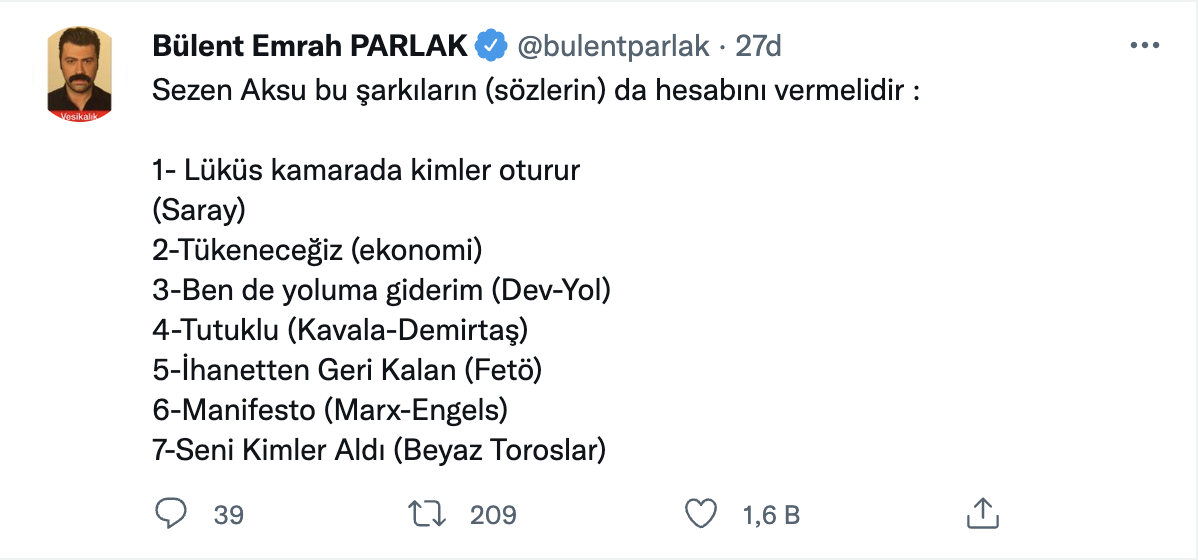Click the retweet arrows icon
This screenshot has width=1198, height=560.
coord(427,514)
